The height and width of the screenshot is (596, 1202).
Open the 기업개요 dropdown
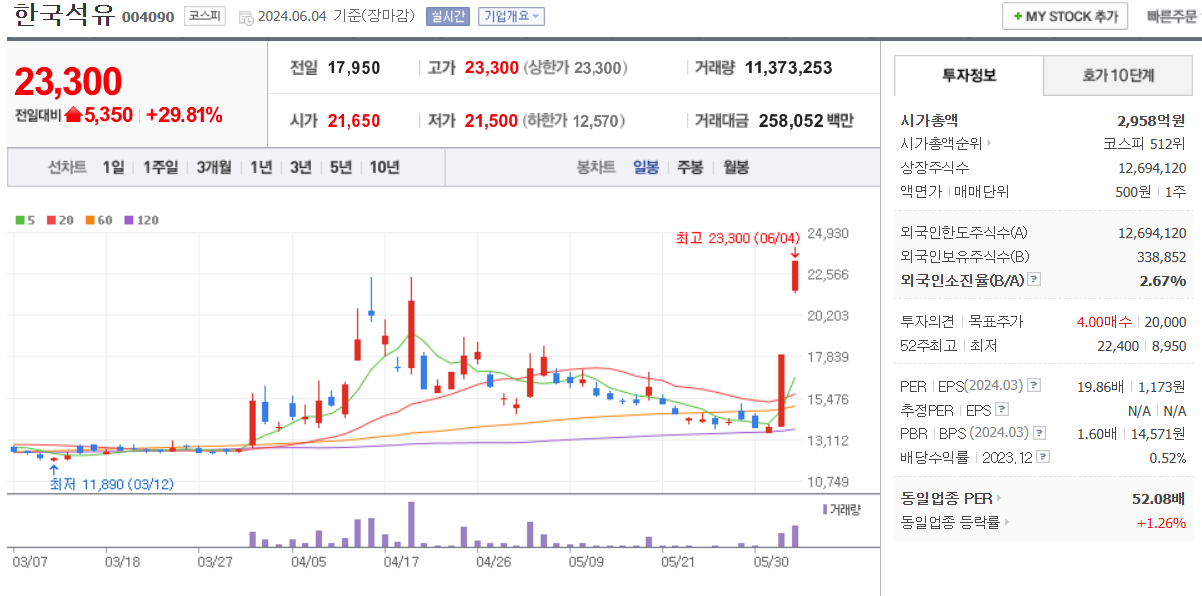point(511,16)
